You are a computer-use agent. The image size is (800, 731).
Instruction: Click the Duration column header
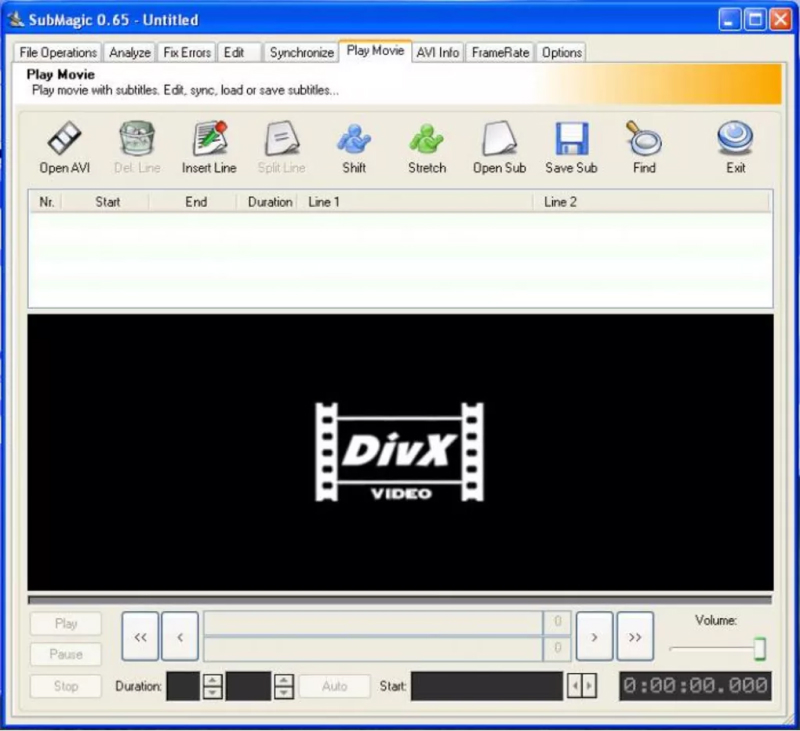pos(269,202)
